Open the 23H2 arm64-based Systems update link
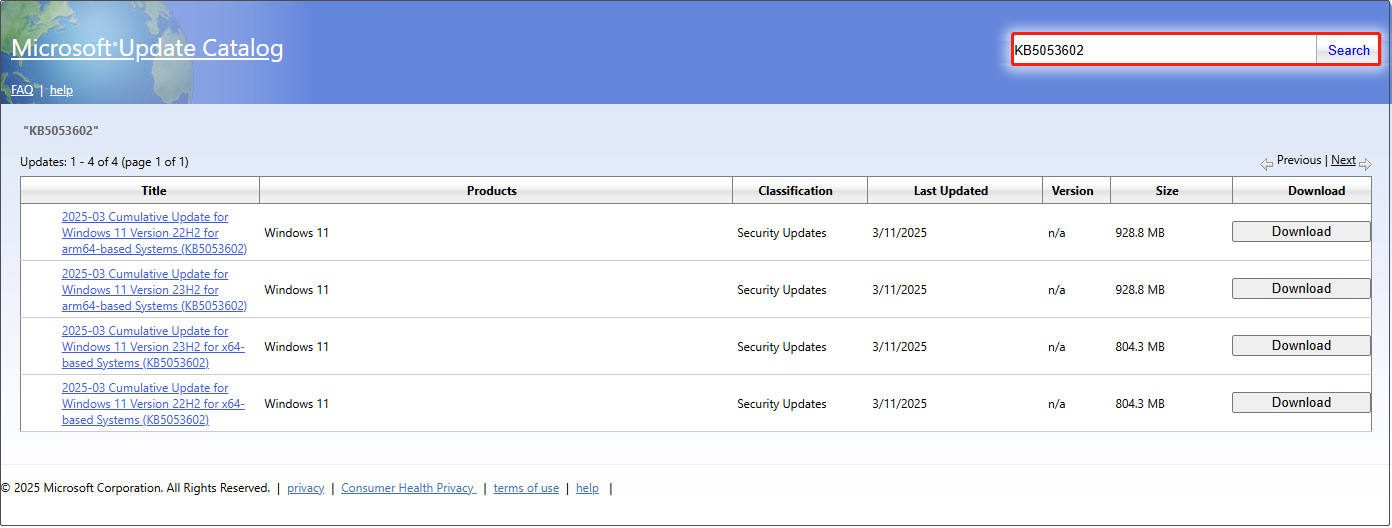This screenshot has height=528, width=1392. point(154,290)
